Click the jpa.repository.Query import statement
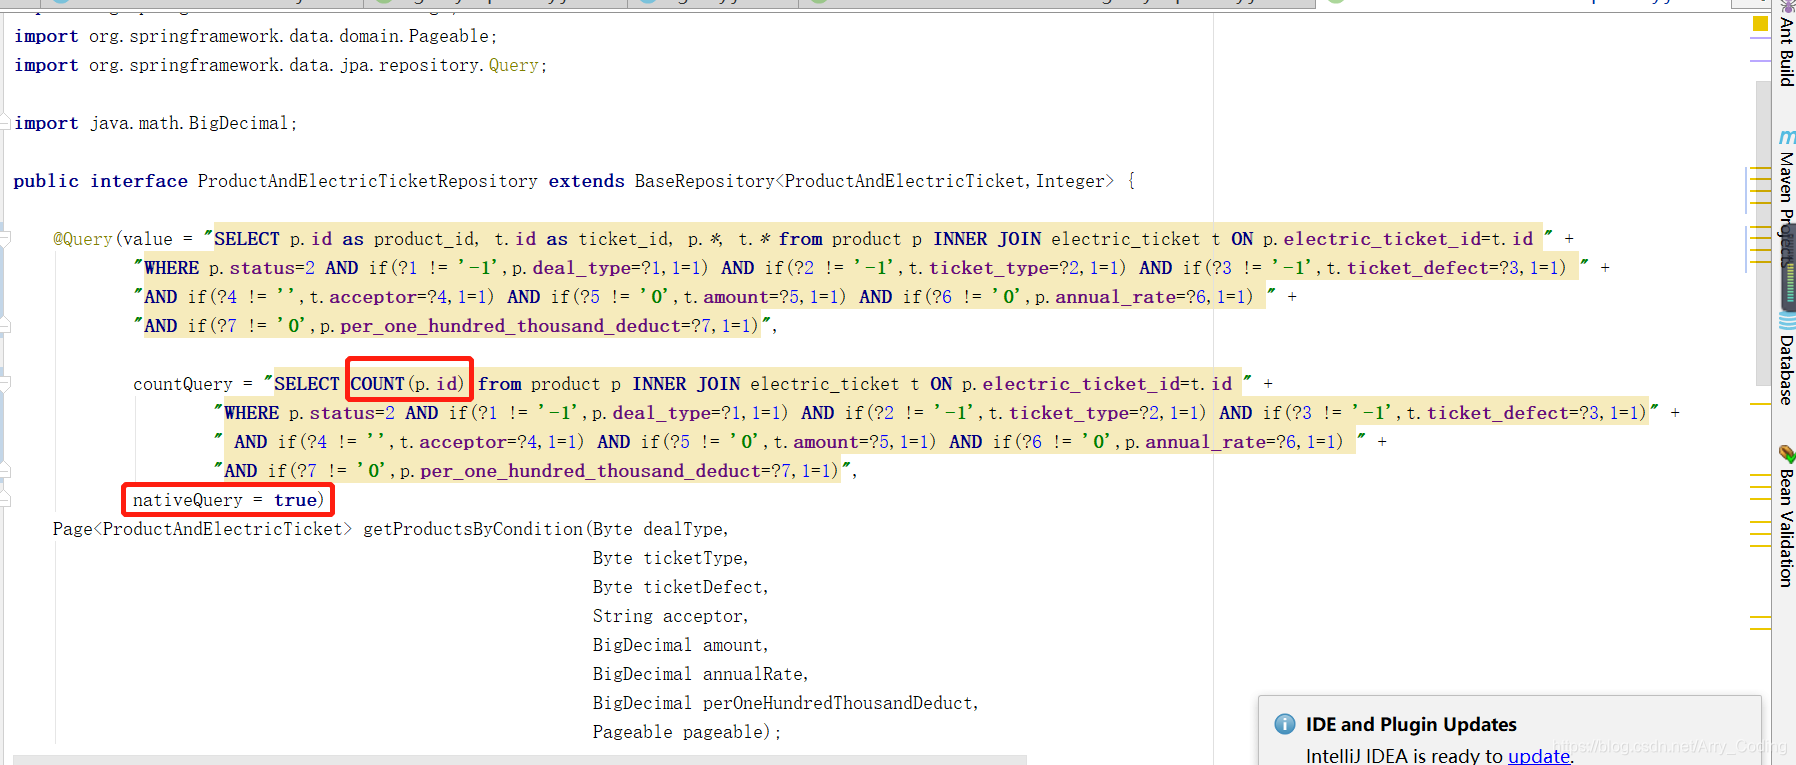The height and width of the screenshot is (765, 1796). click(280, 65)
